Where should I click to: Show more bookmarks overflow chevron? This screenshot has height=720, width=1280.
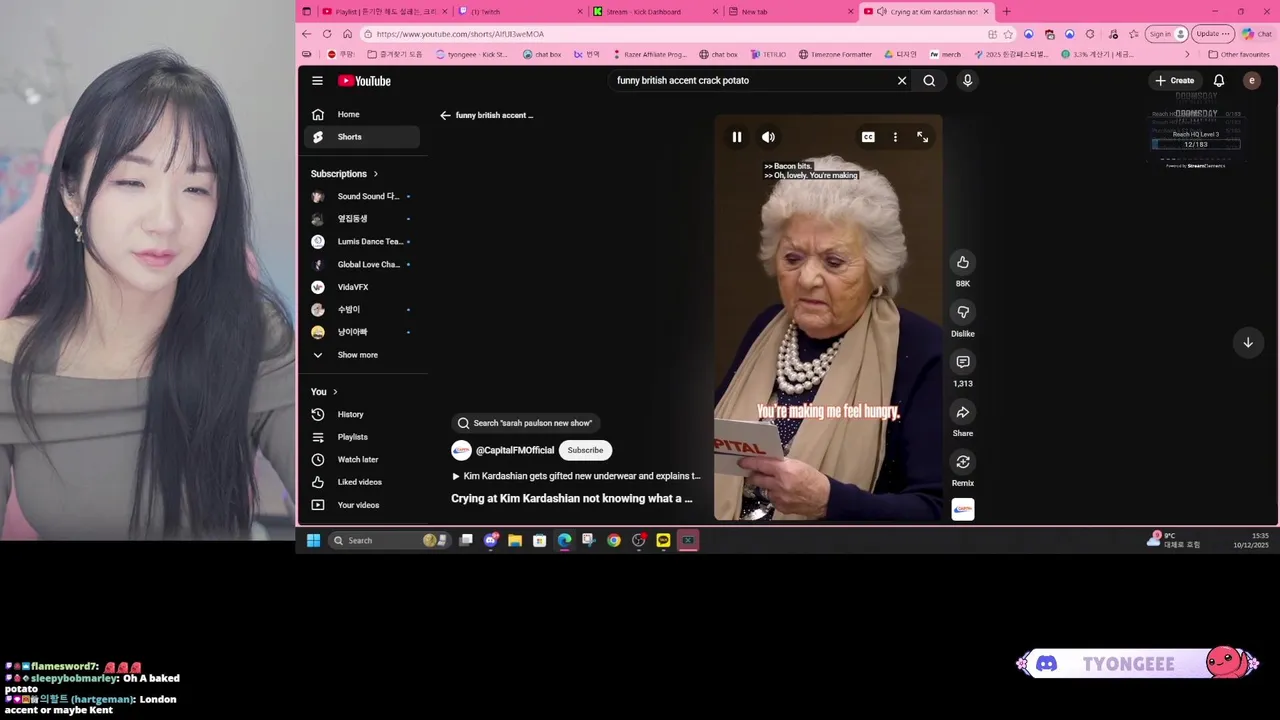click(x=1187, y=55)
